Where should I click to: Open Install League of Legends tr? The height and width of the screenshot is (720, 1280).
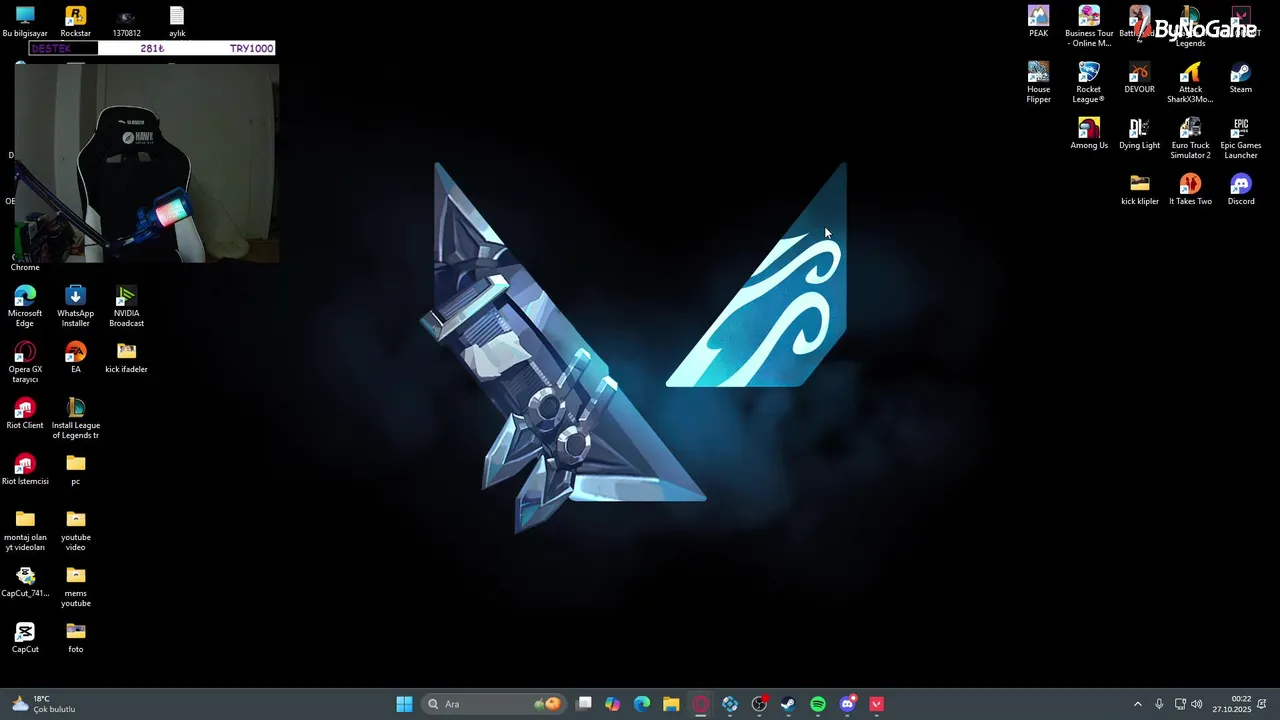tap(75, 418)
